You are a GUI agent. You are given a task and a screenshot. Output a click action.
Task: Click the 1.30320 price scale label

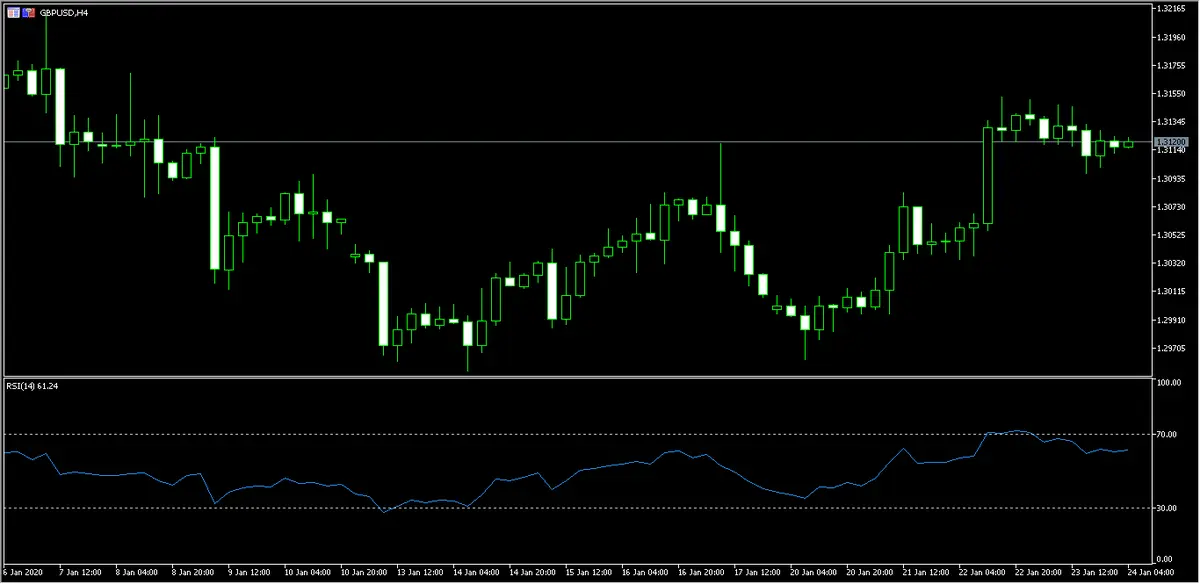coord(1169,263)
